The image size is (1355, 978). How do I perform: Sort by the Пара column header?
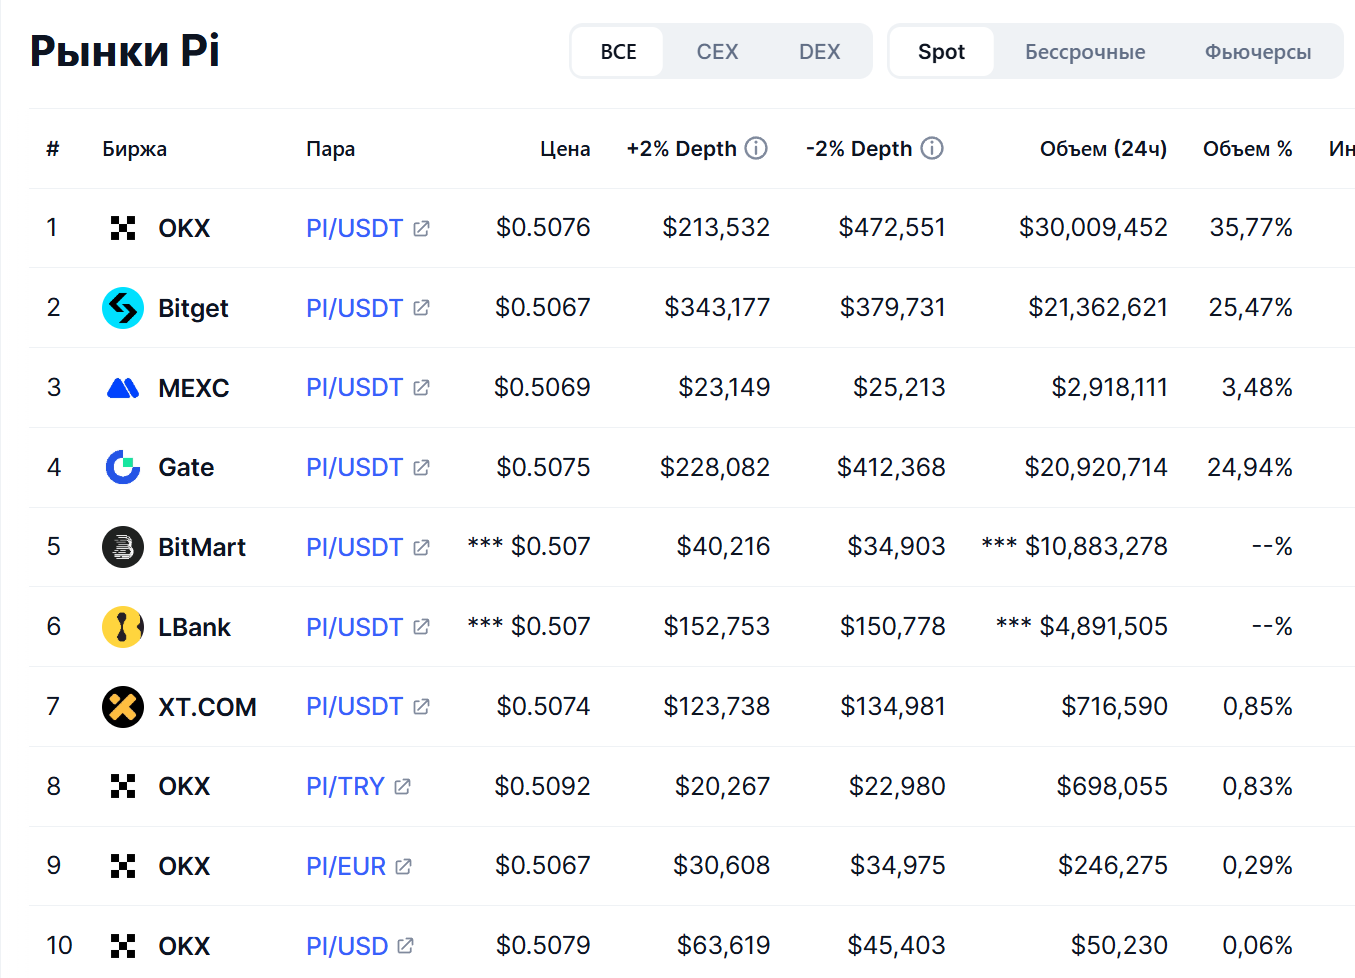click(330, 149)
